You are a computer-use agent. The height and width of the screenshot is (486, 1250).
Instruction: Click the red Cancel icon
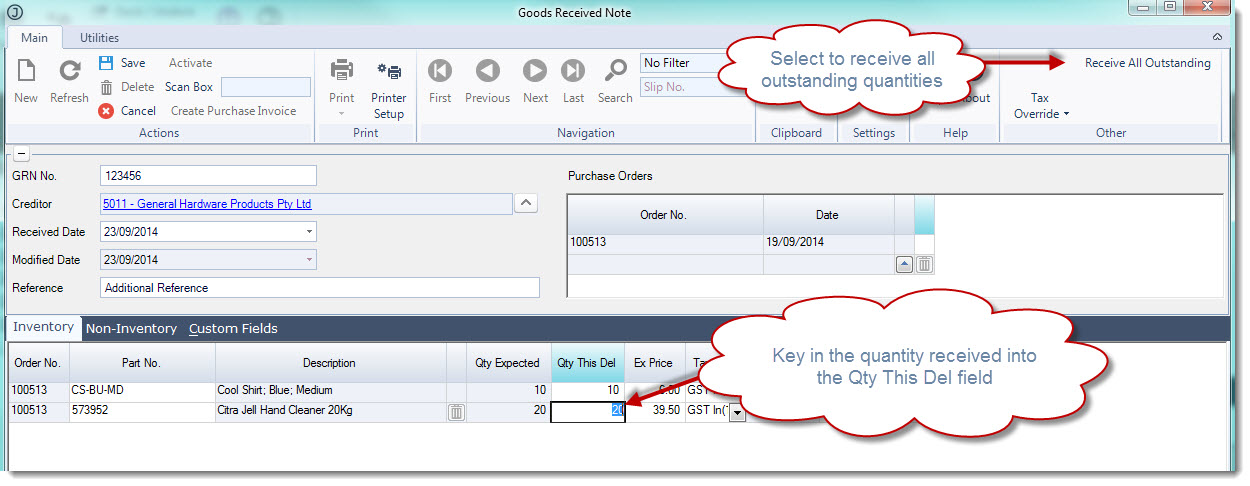pos(107,111)
